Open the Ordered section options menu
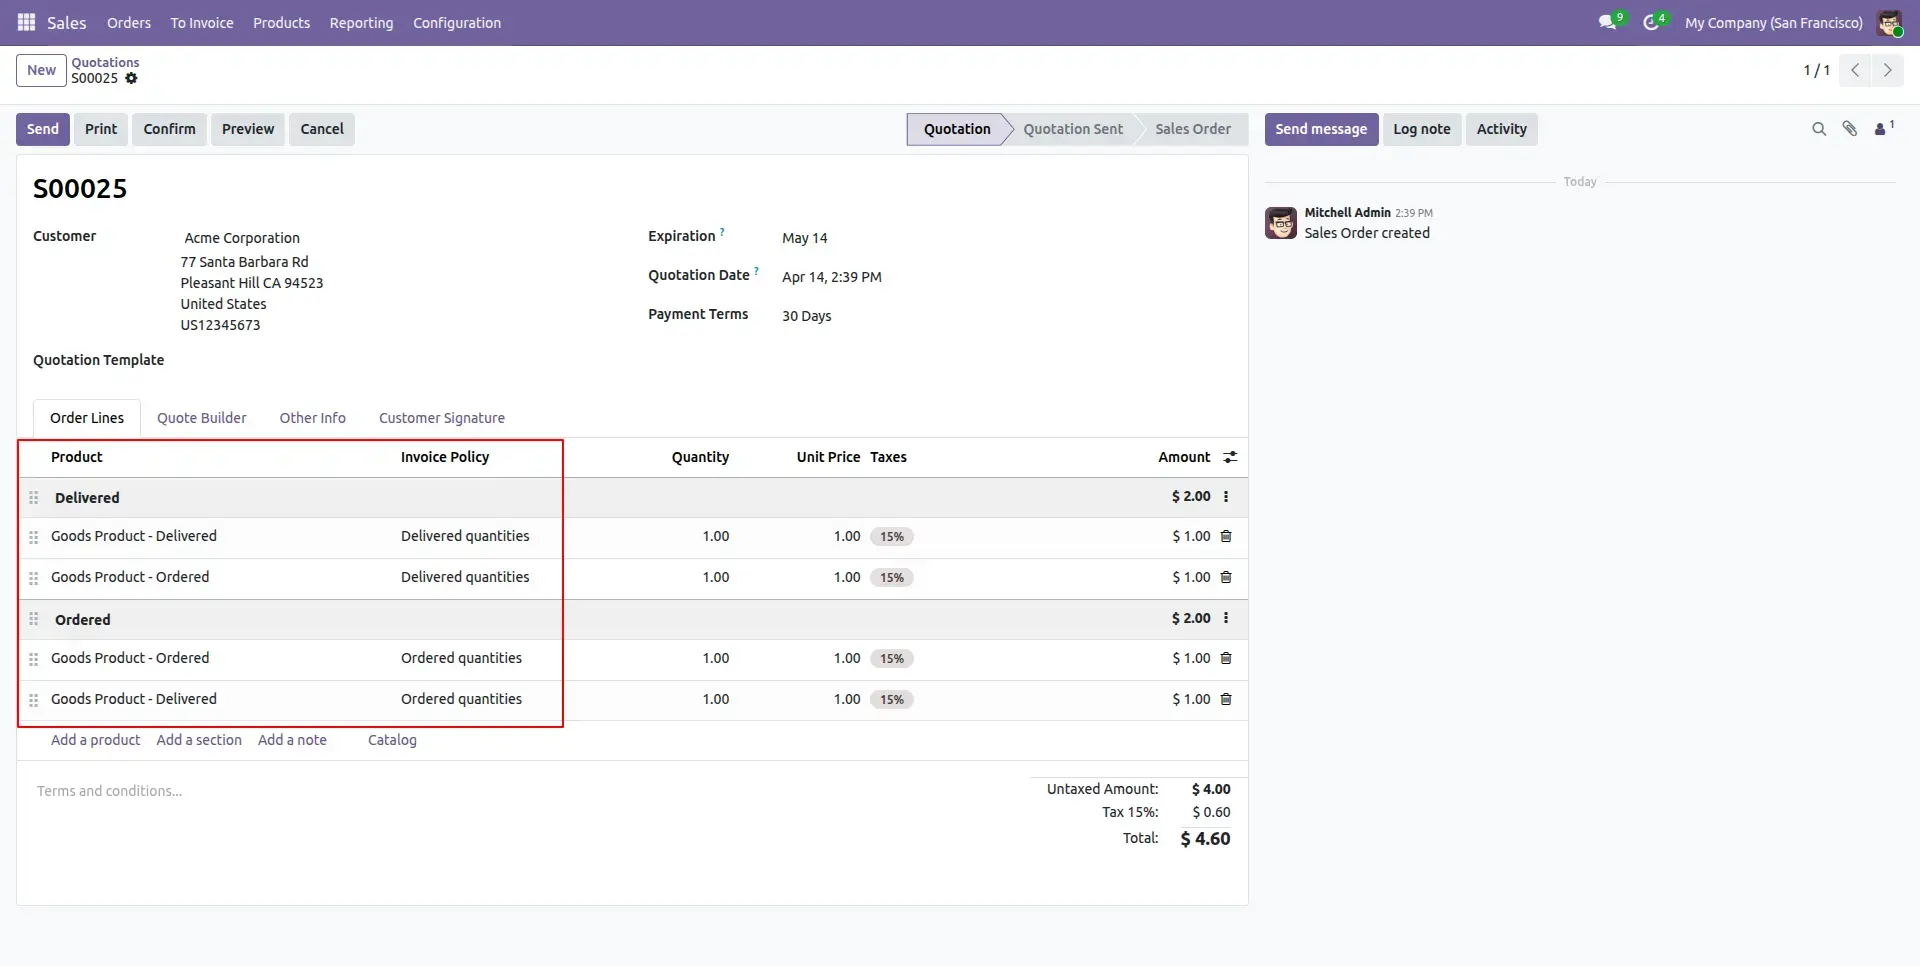 click(1226, 618)
